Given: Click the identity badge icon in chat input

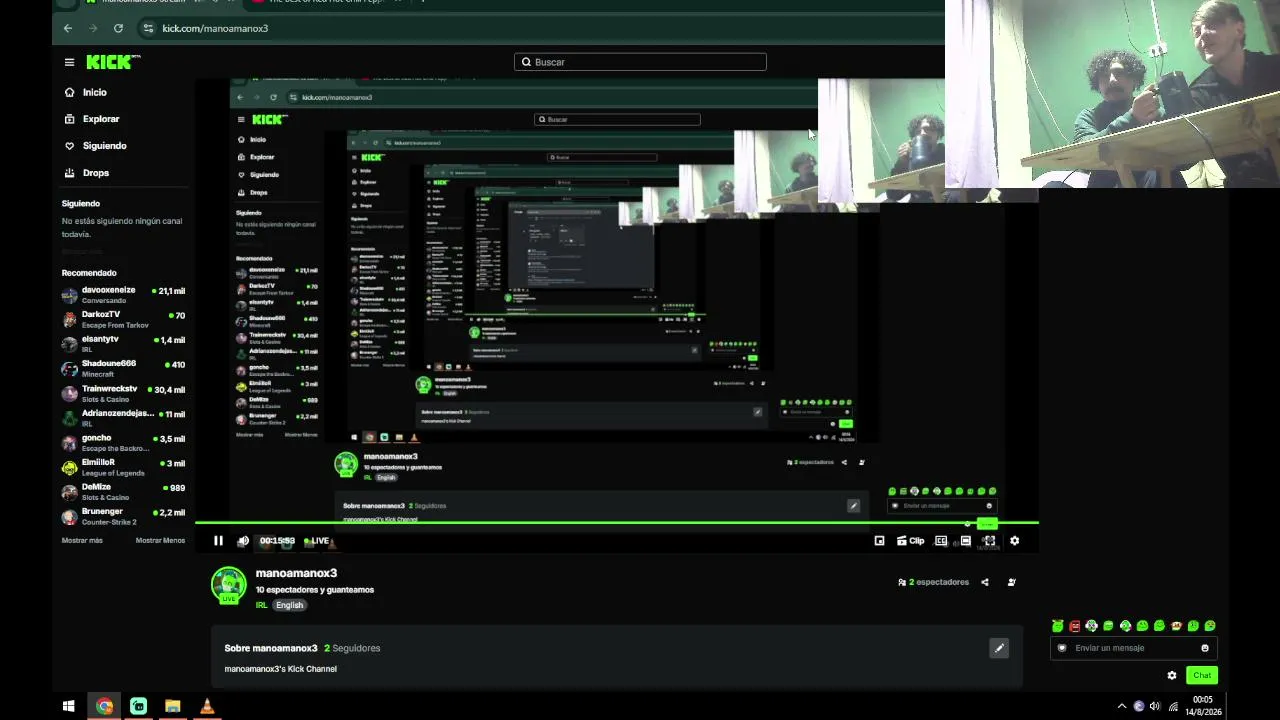Looking at the screenshot, I should point(1062,648).
